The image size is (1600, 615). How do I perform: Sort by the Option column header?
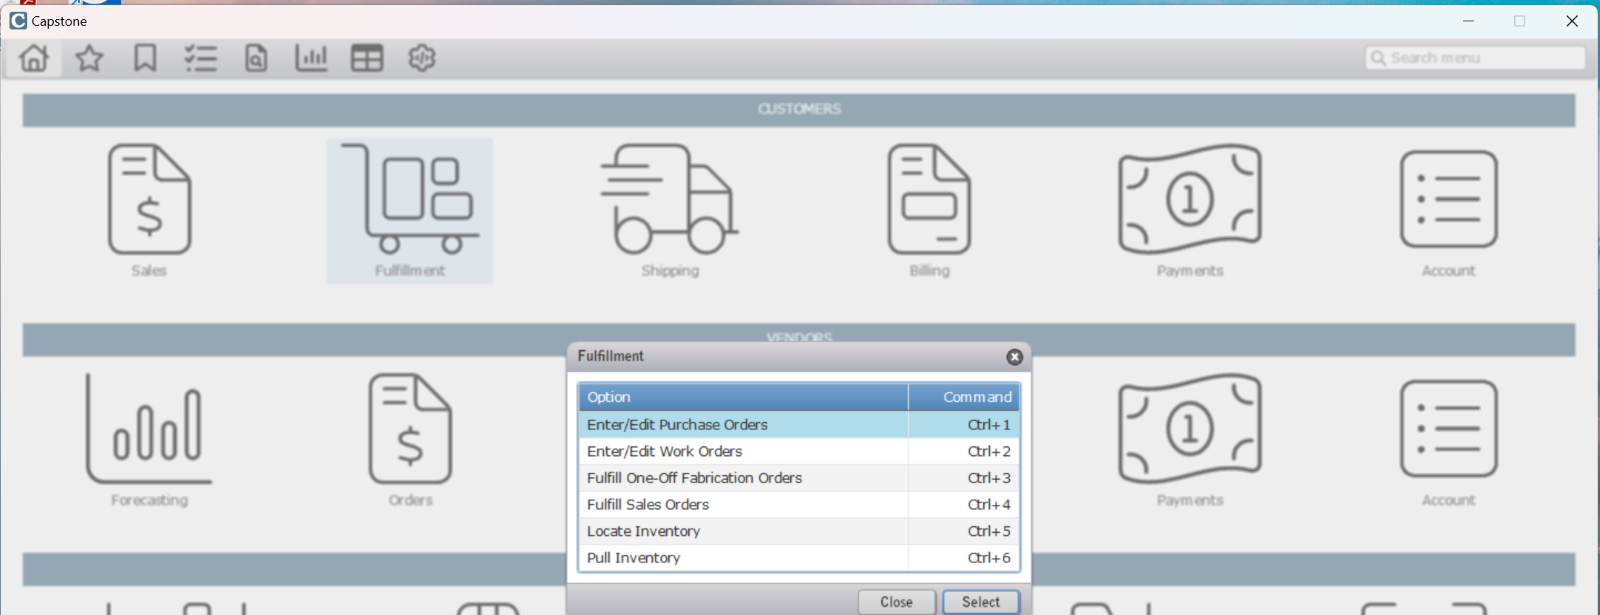[x=742, y=397]
